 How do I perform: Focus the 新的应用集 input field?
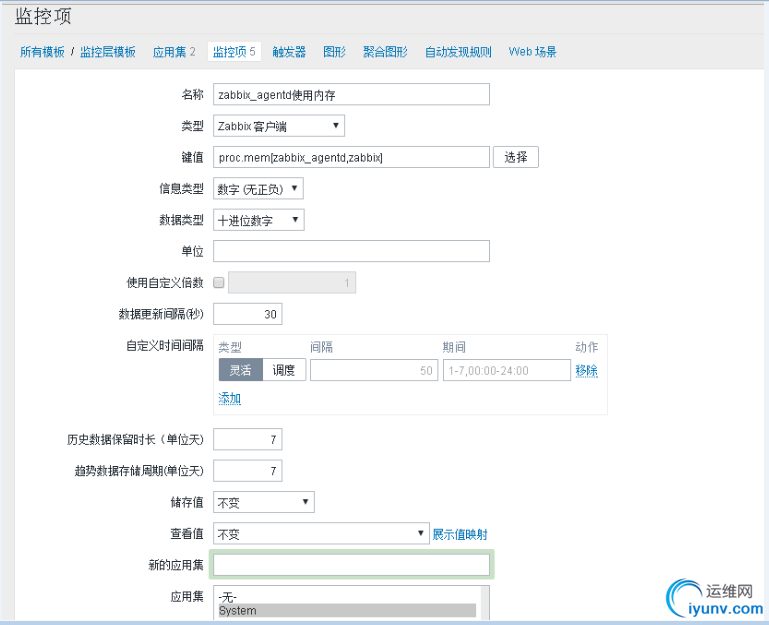pyautogui.click(x=351, y=565)
